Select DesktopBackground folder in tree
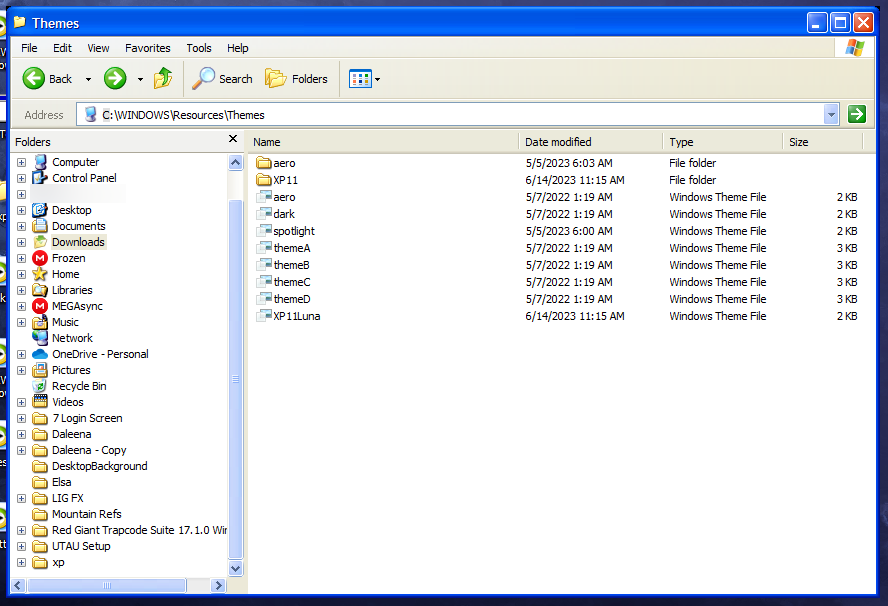 [x=100, y=466]
